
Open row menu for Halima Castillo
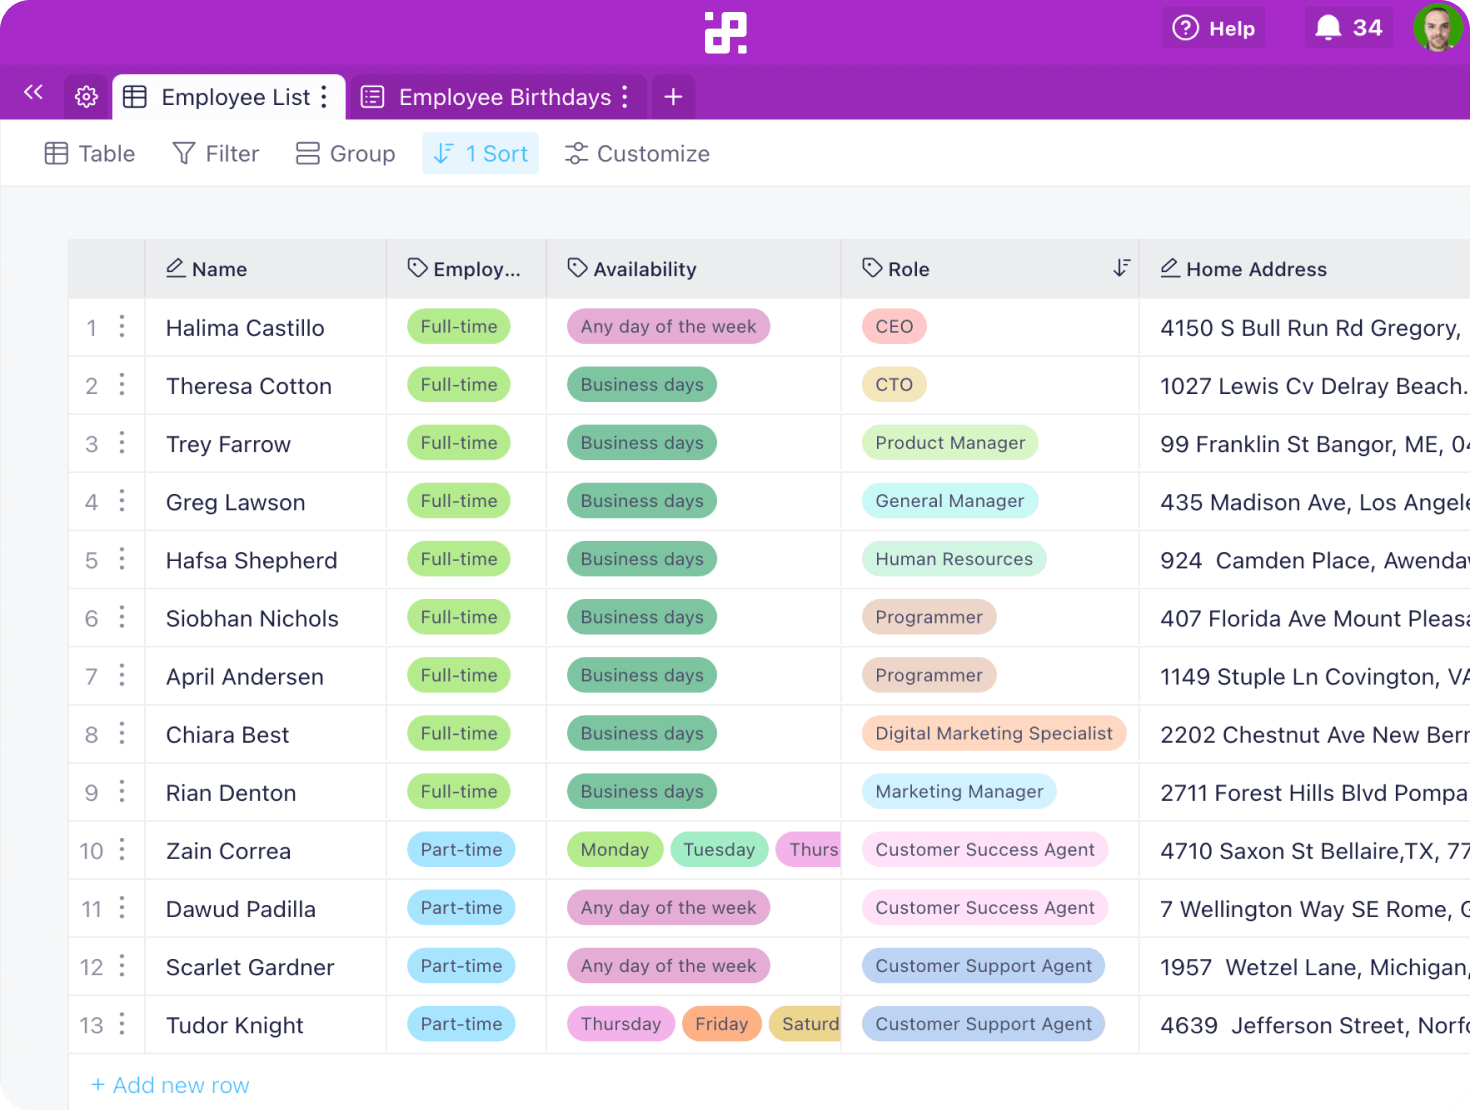[122, 327]
